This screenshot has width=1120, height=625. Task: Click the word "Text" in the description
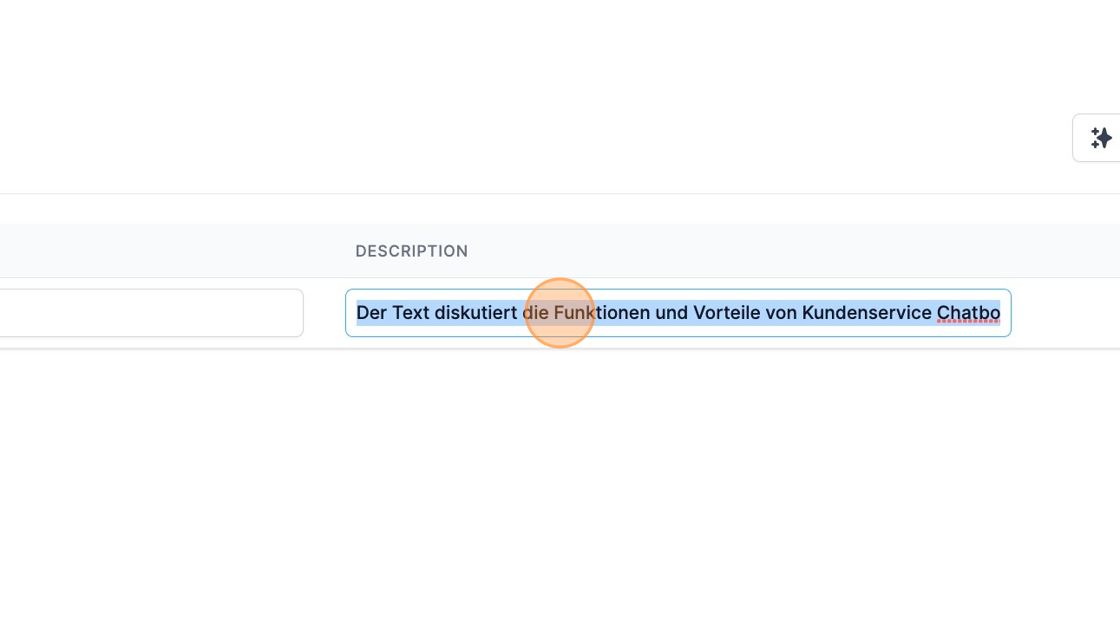(410, 313)
